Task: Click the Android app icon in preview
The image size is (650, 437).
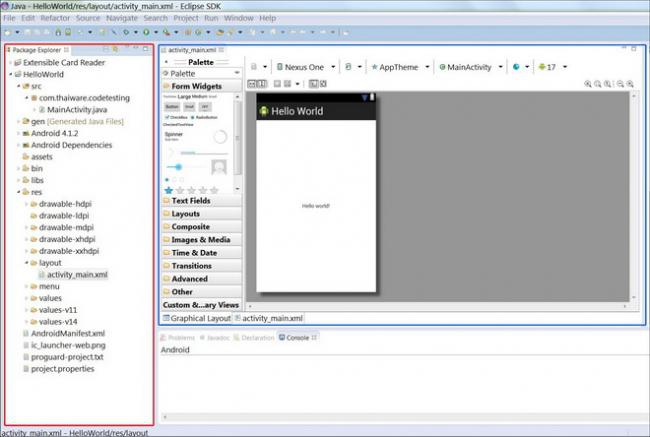Action: pos(264,111)
